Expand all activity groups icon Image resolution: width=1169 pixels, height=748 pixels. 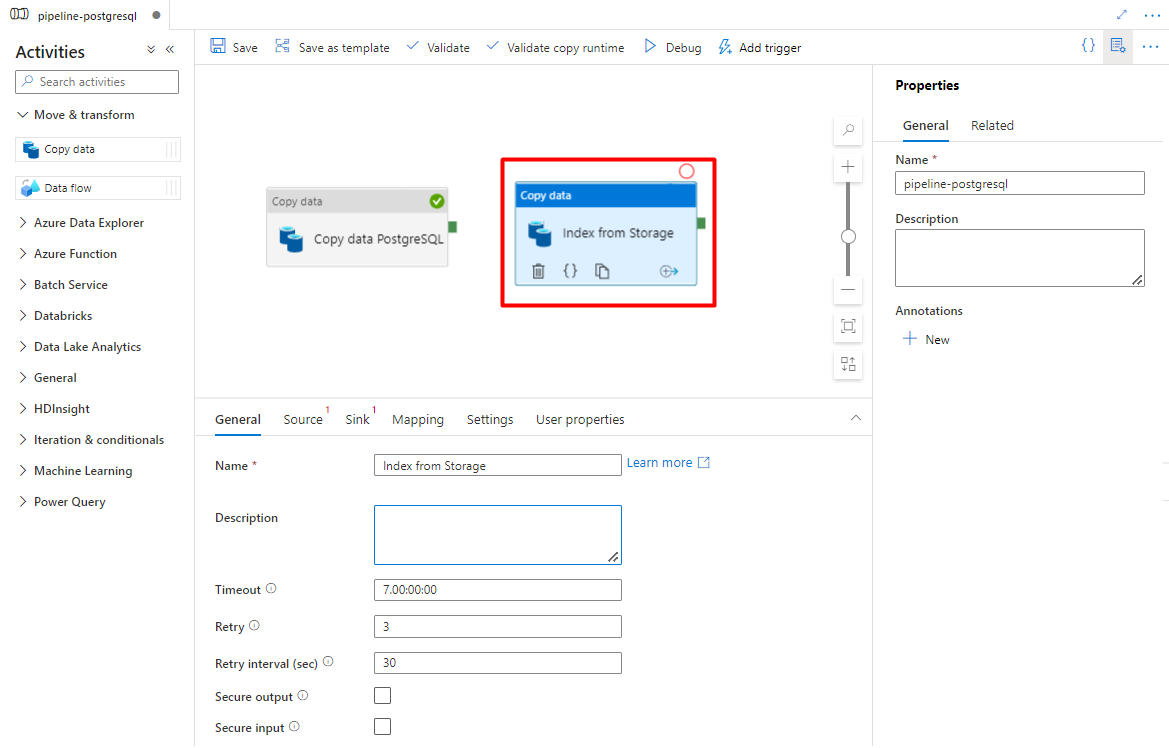(151, 49)
